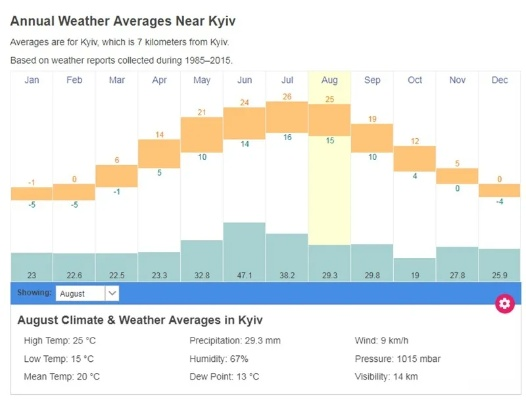Click the June precipitation bar showing 47.1
Screen dimensions: 526x400
point(244,252)
